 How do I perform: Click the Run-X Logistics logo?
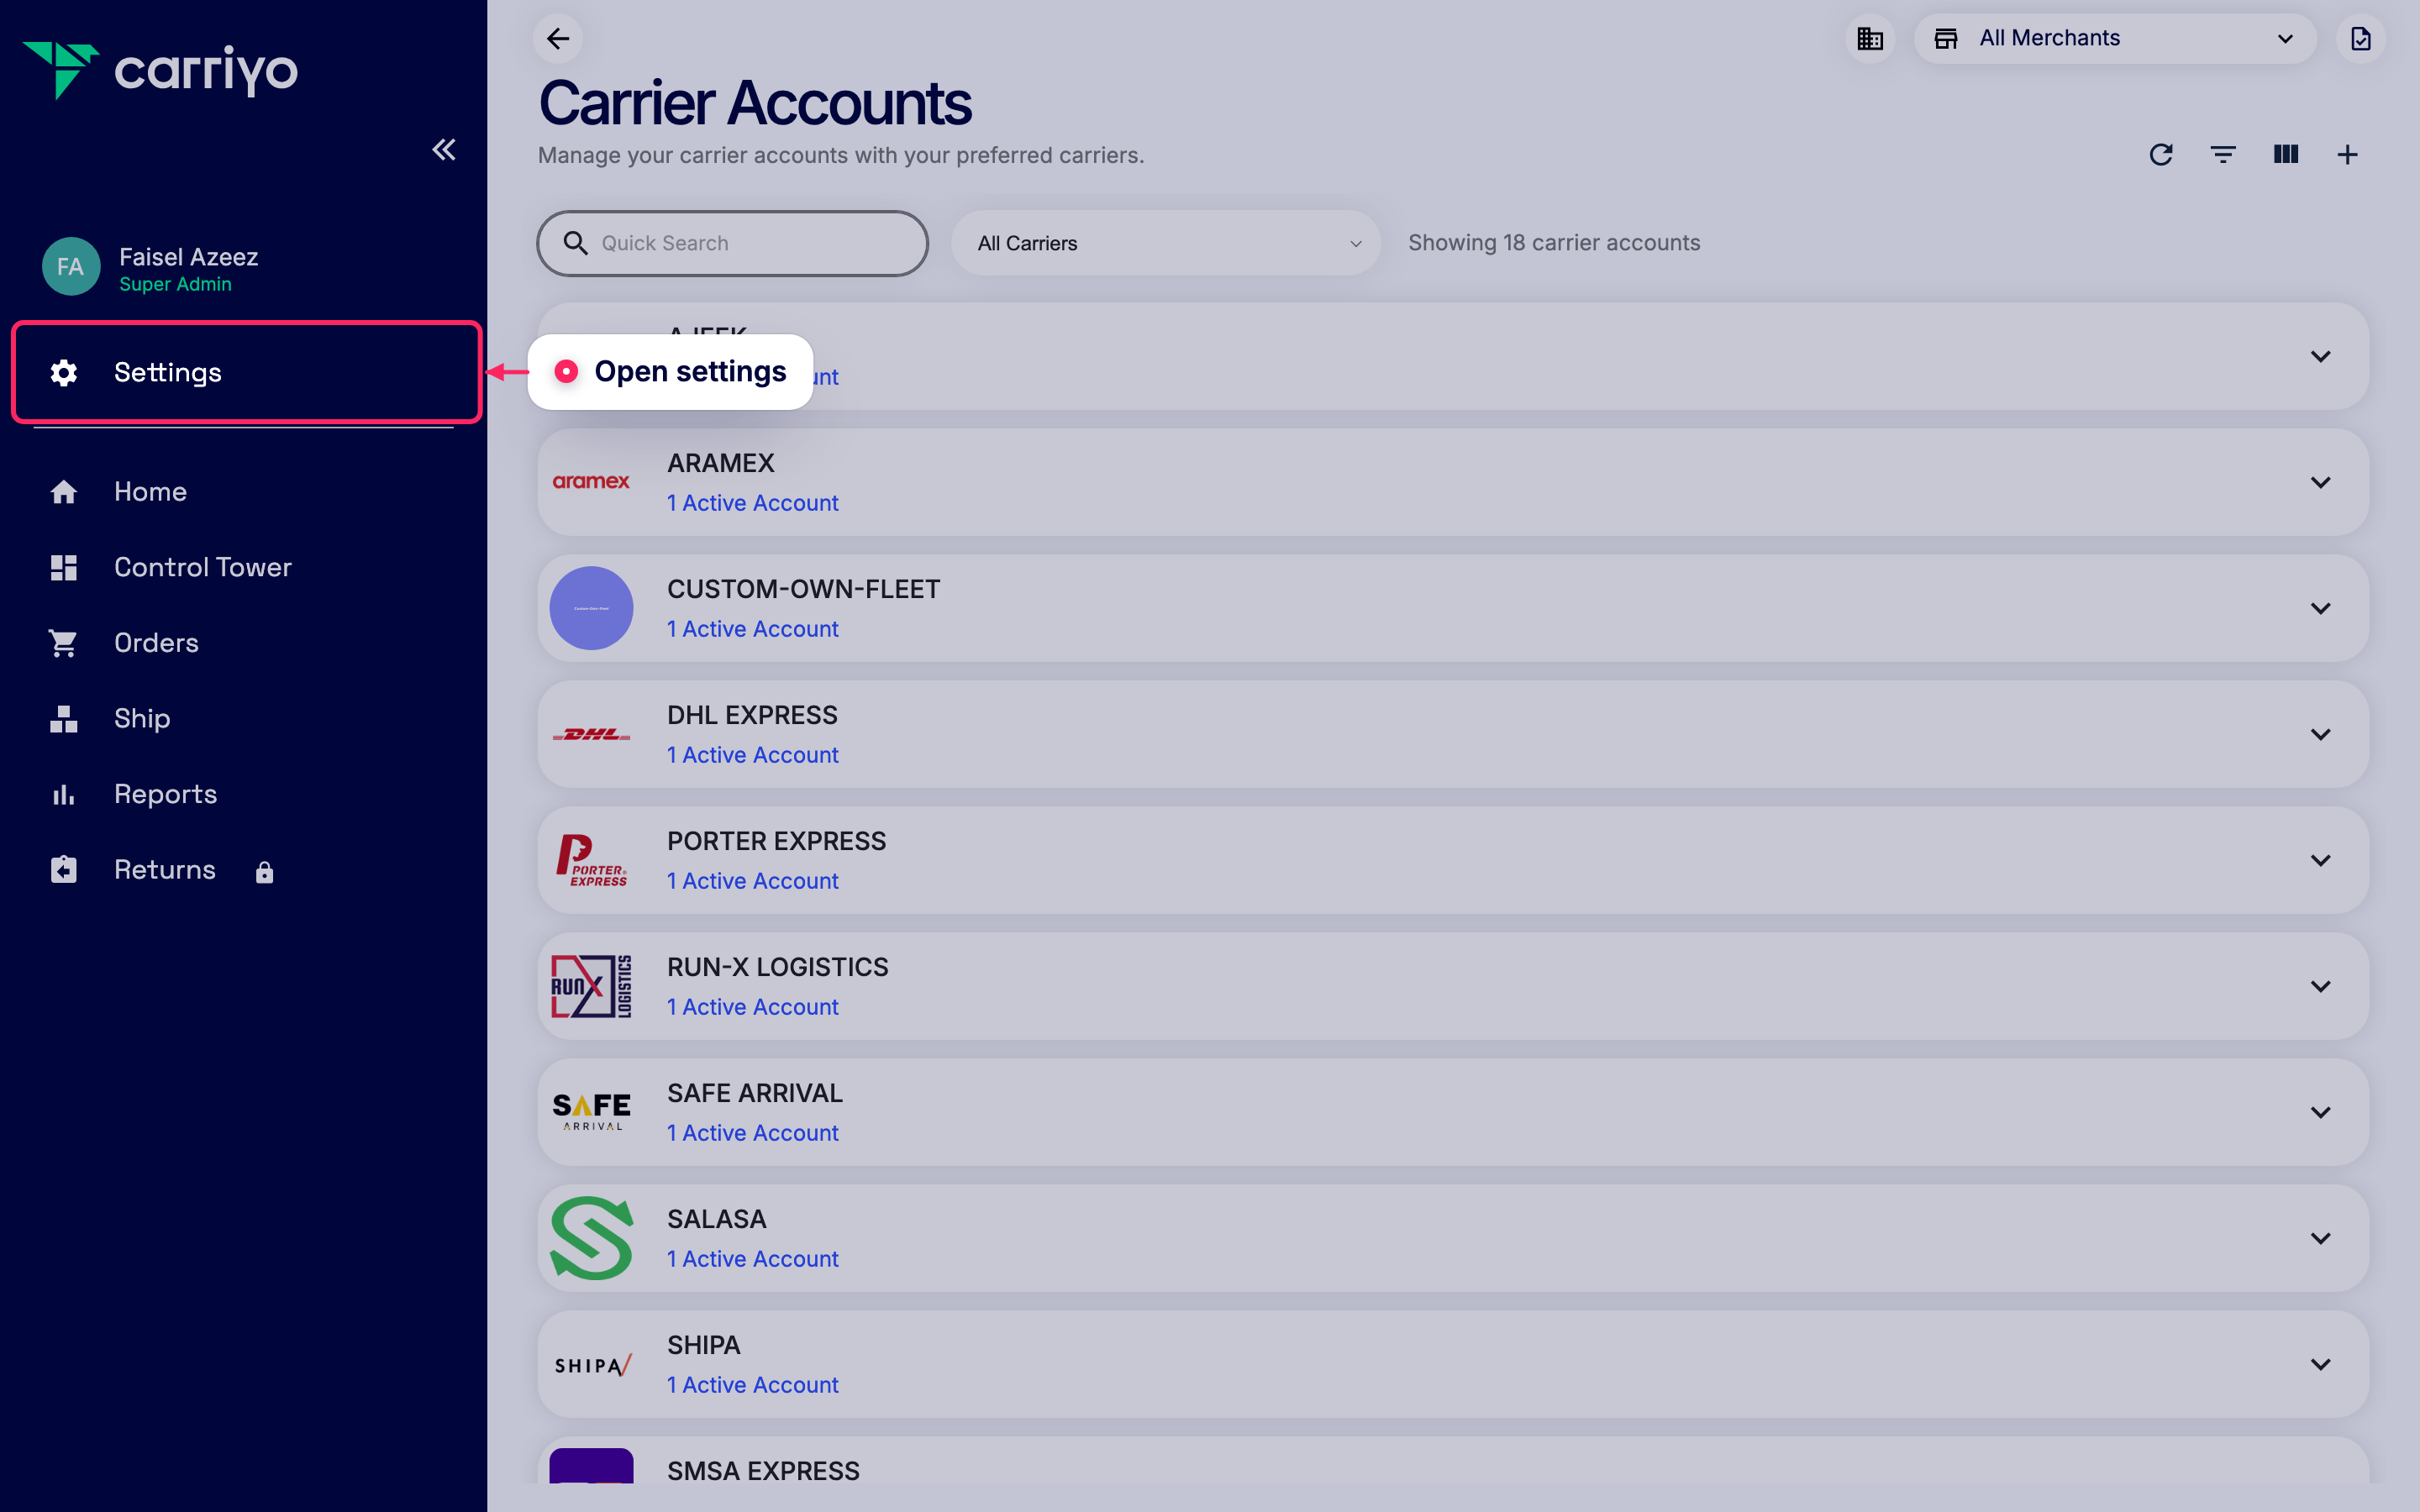click(591, 986)
